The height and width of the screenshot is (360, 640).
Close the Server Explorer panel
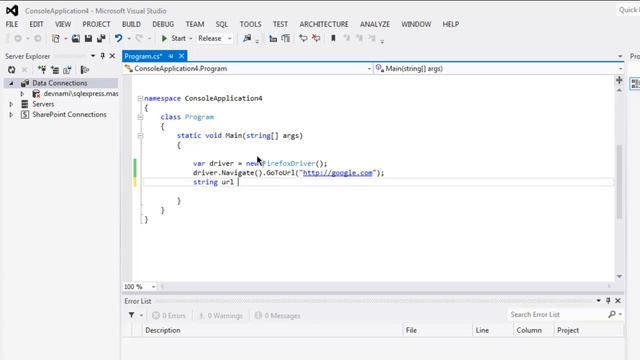(x=112, y=56)
